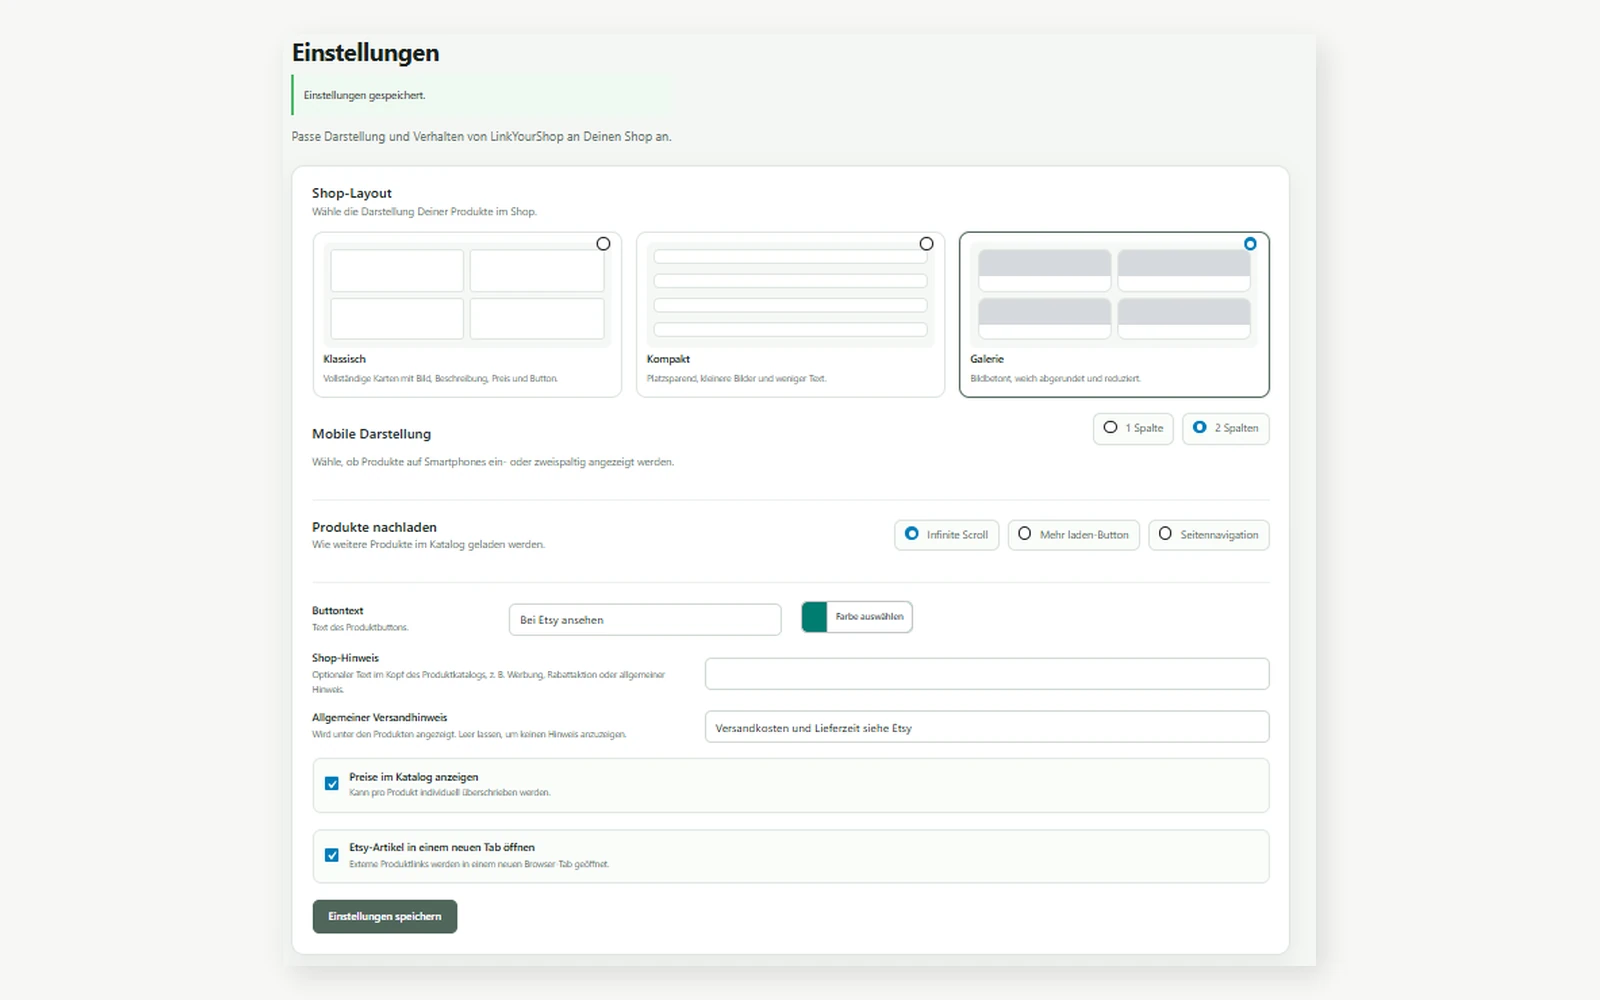Click the Shop-Hinweis label

[345, 658]
